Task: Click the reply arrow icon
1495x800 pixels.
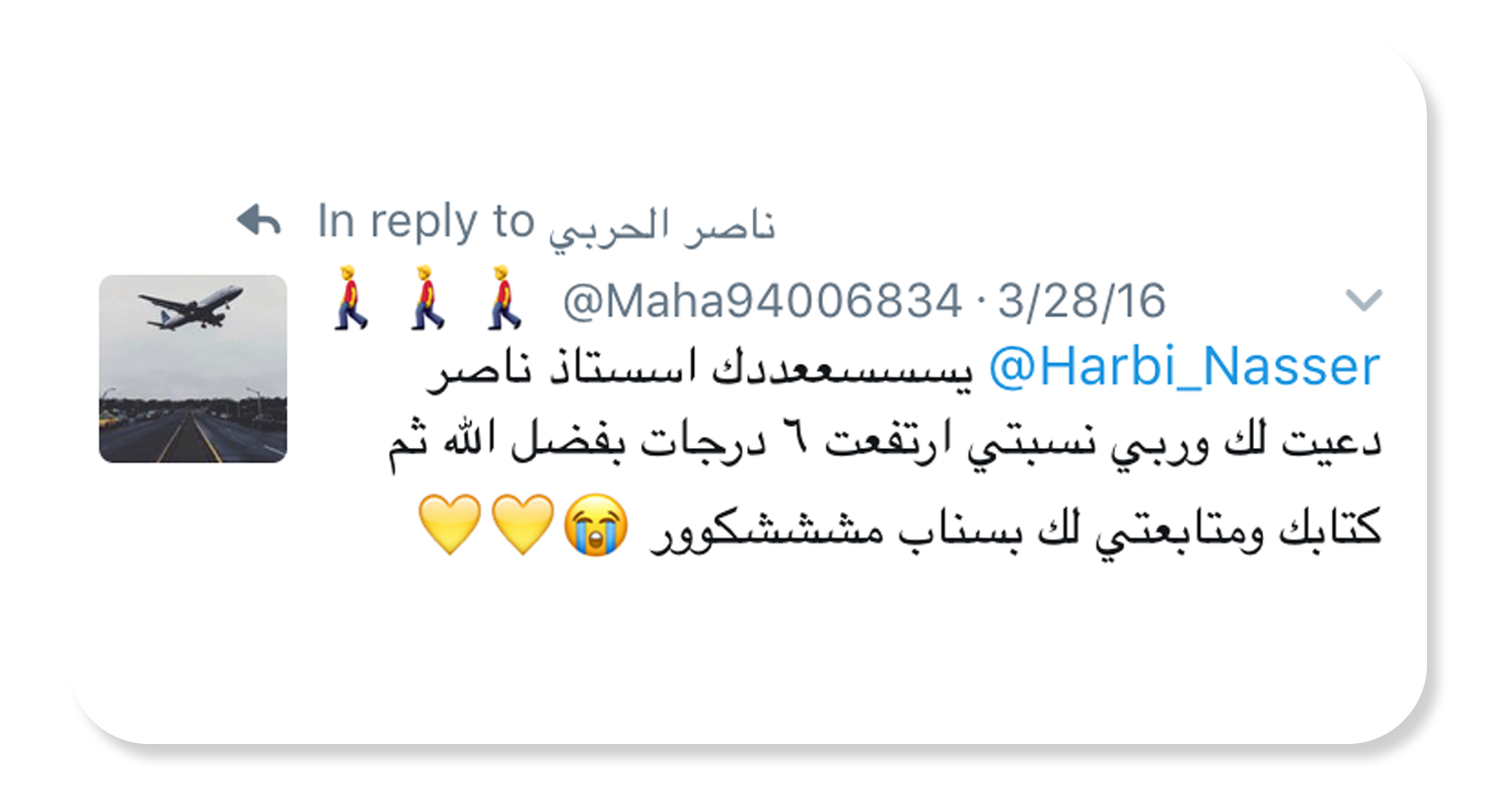Action: [259, 220]
